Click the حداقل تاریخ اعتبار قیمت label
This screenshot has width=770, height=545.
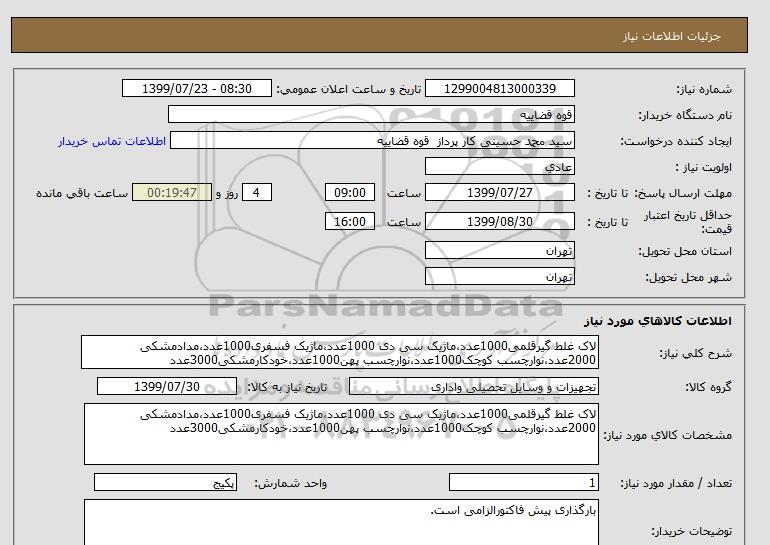(688, 222)
